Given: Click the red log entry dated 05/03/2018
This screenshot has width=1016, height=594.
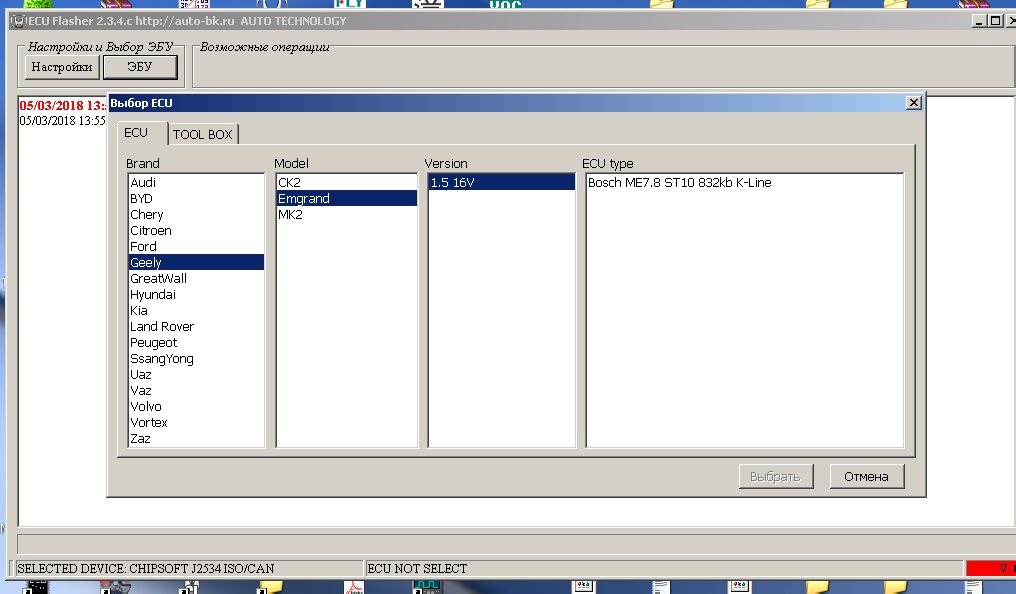Looking at the screenshot, I should coord(62,106).
